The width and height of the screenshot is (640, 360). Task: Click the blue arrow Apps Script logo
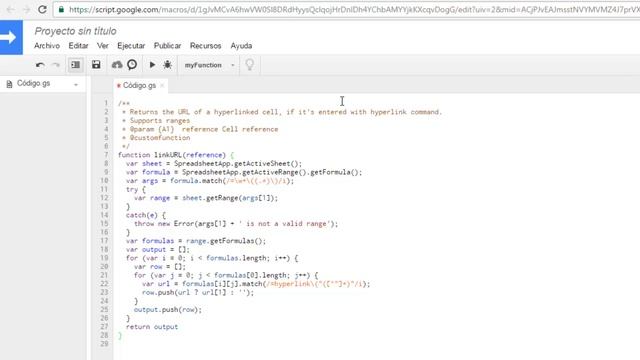pos(11,38)
